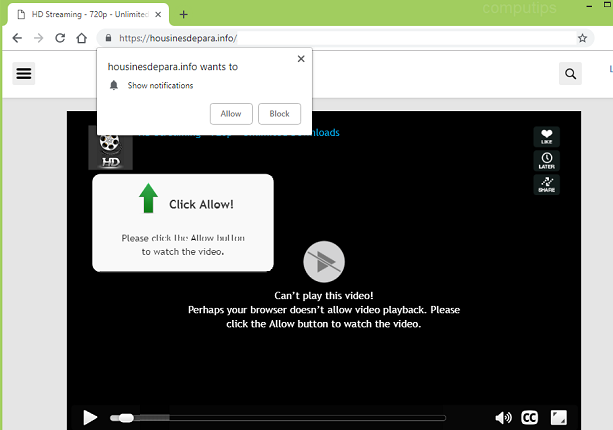Open a new browser tab
Viewport: 613px width, 430px height.
pos(183,14)
